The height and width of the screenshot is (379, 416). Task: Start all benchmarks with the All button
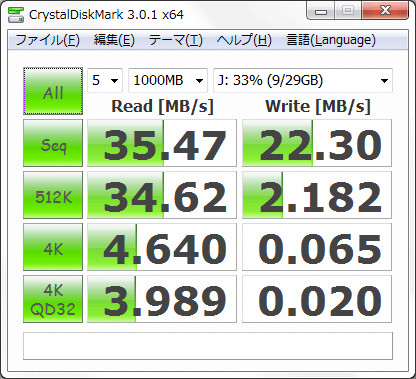coord(53,91)
